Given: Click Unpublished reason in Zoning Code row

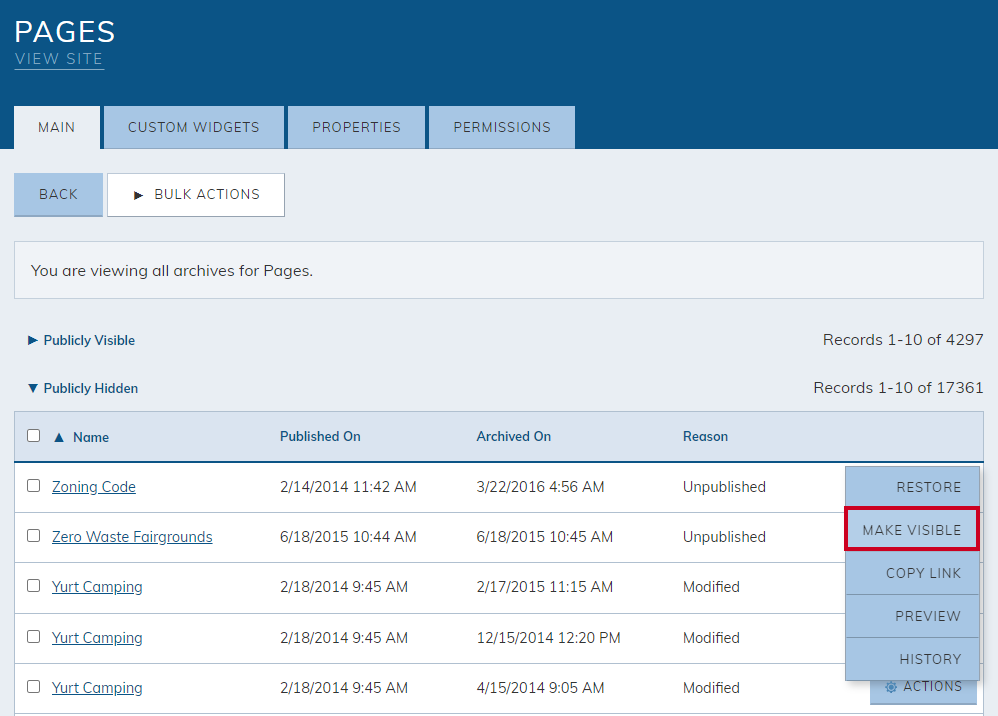Looking at the screenshot, I should [x=724, y=487].
